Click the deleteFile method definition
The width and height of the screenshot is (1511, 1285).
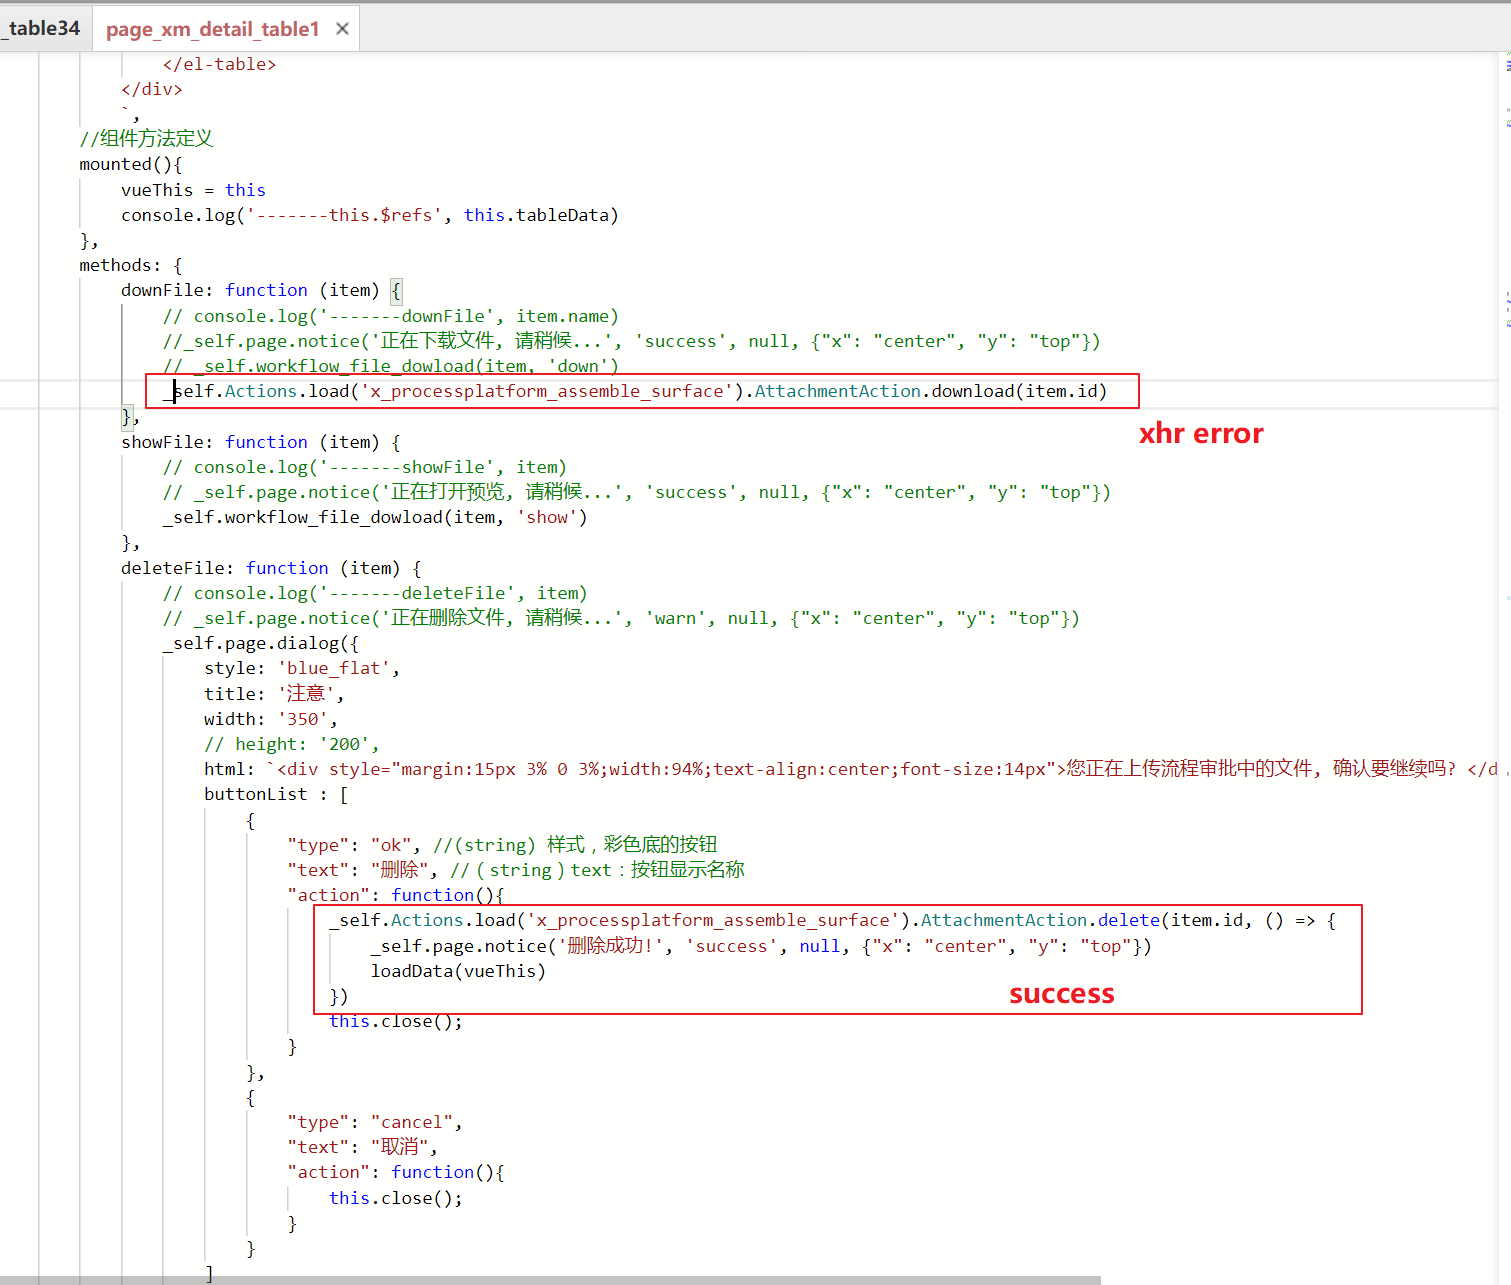(x=172, y=568)
